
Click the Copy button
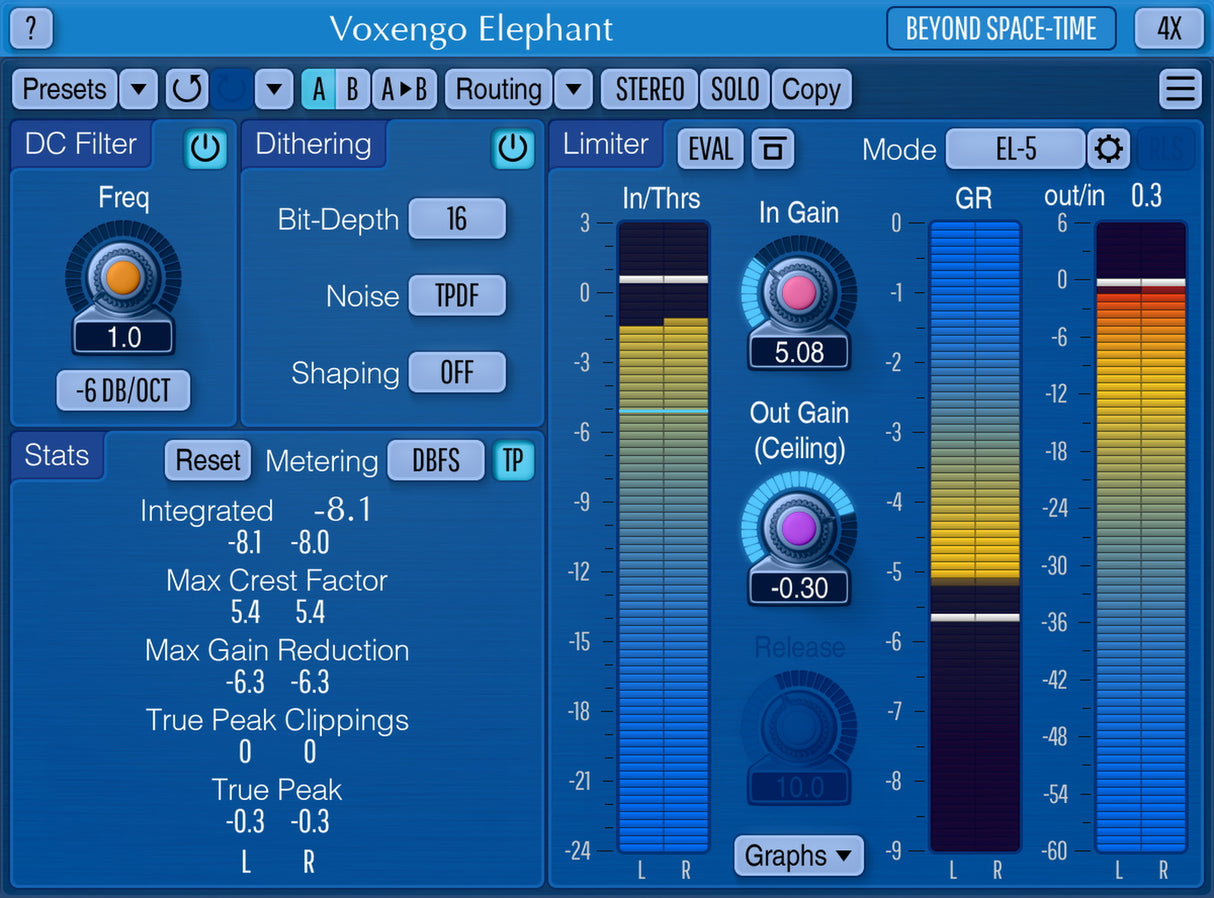point(811,90)
